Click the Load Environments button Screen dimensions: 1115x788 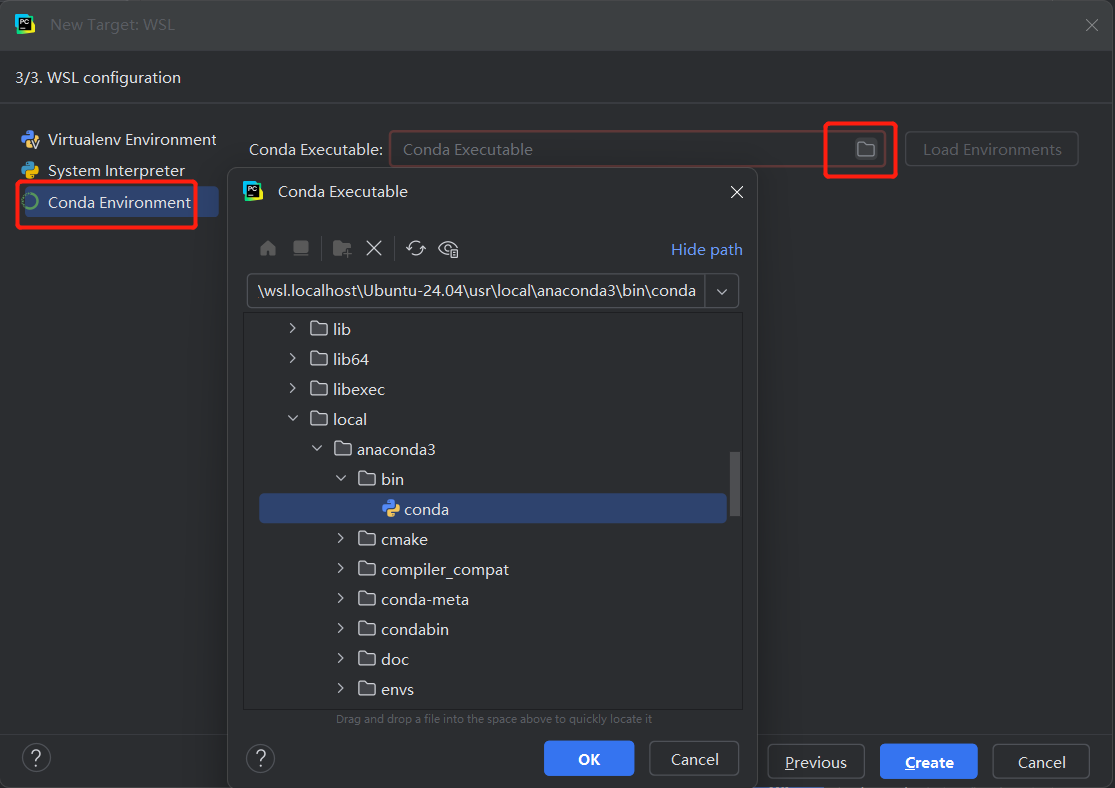click(x=992, y=149)
